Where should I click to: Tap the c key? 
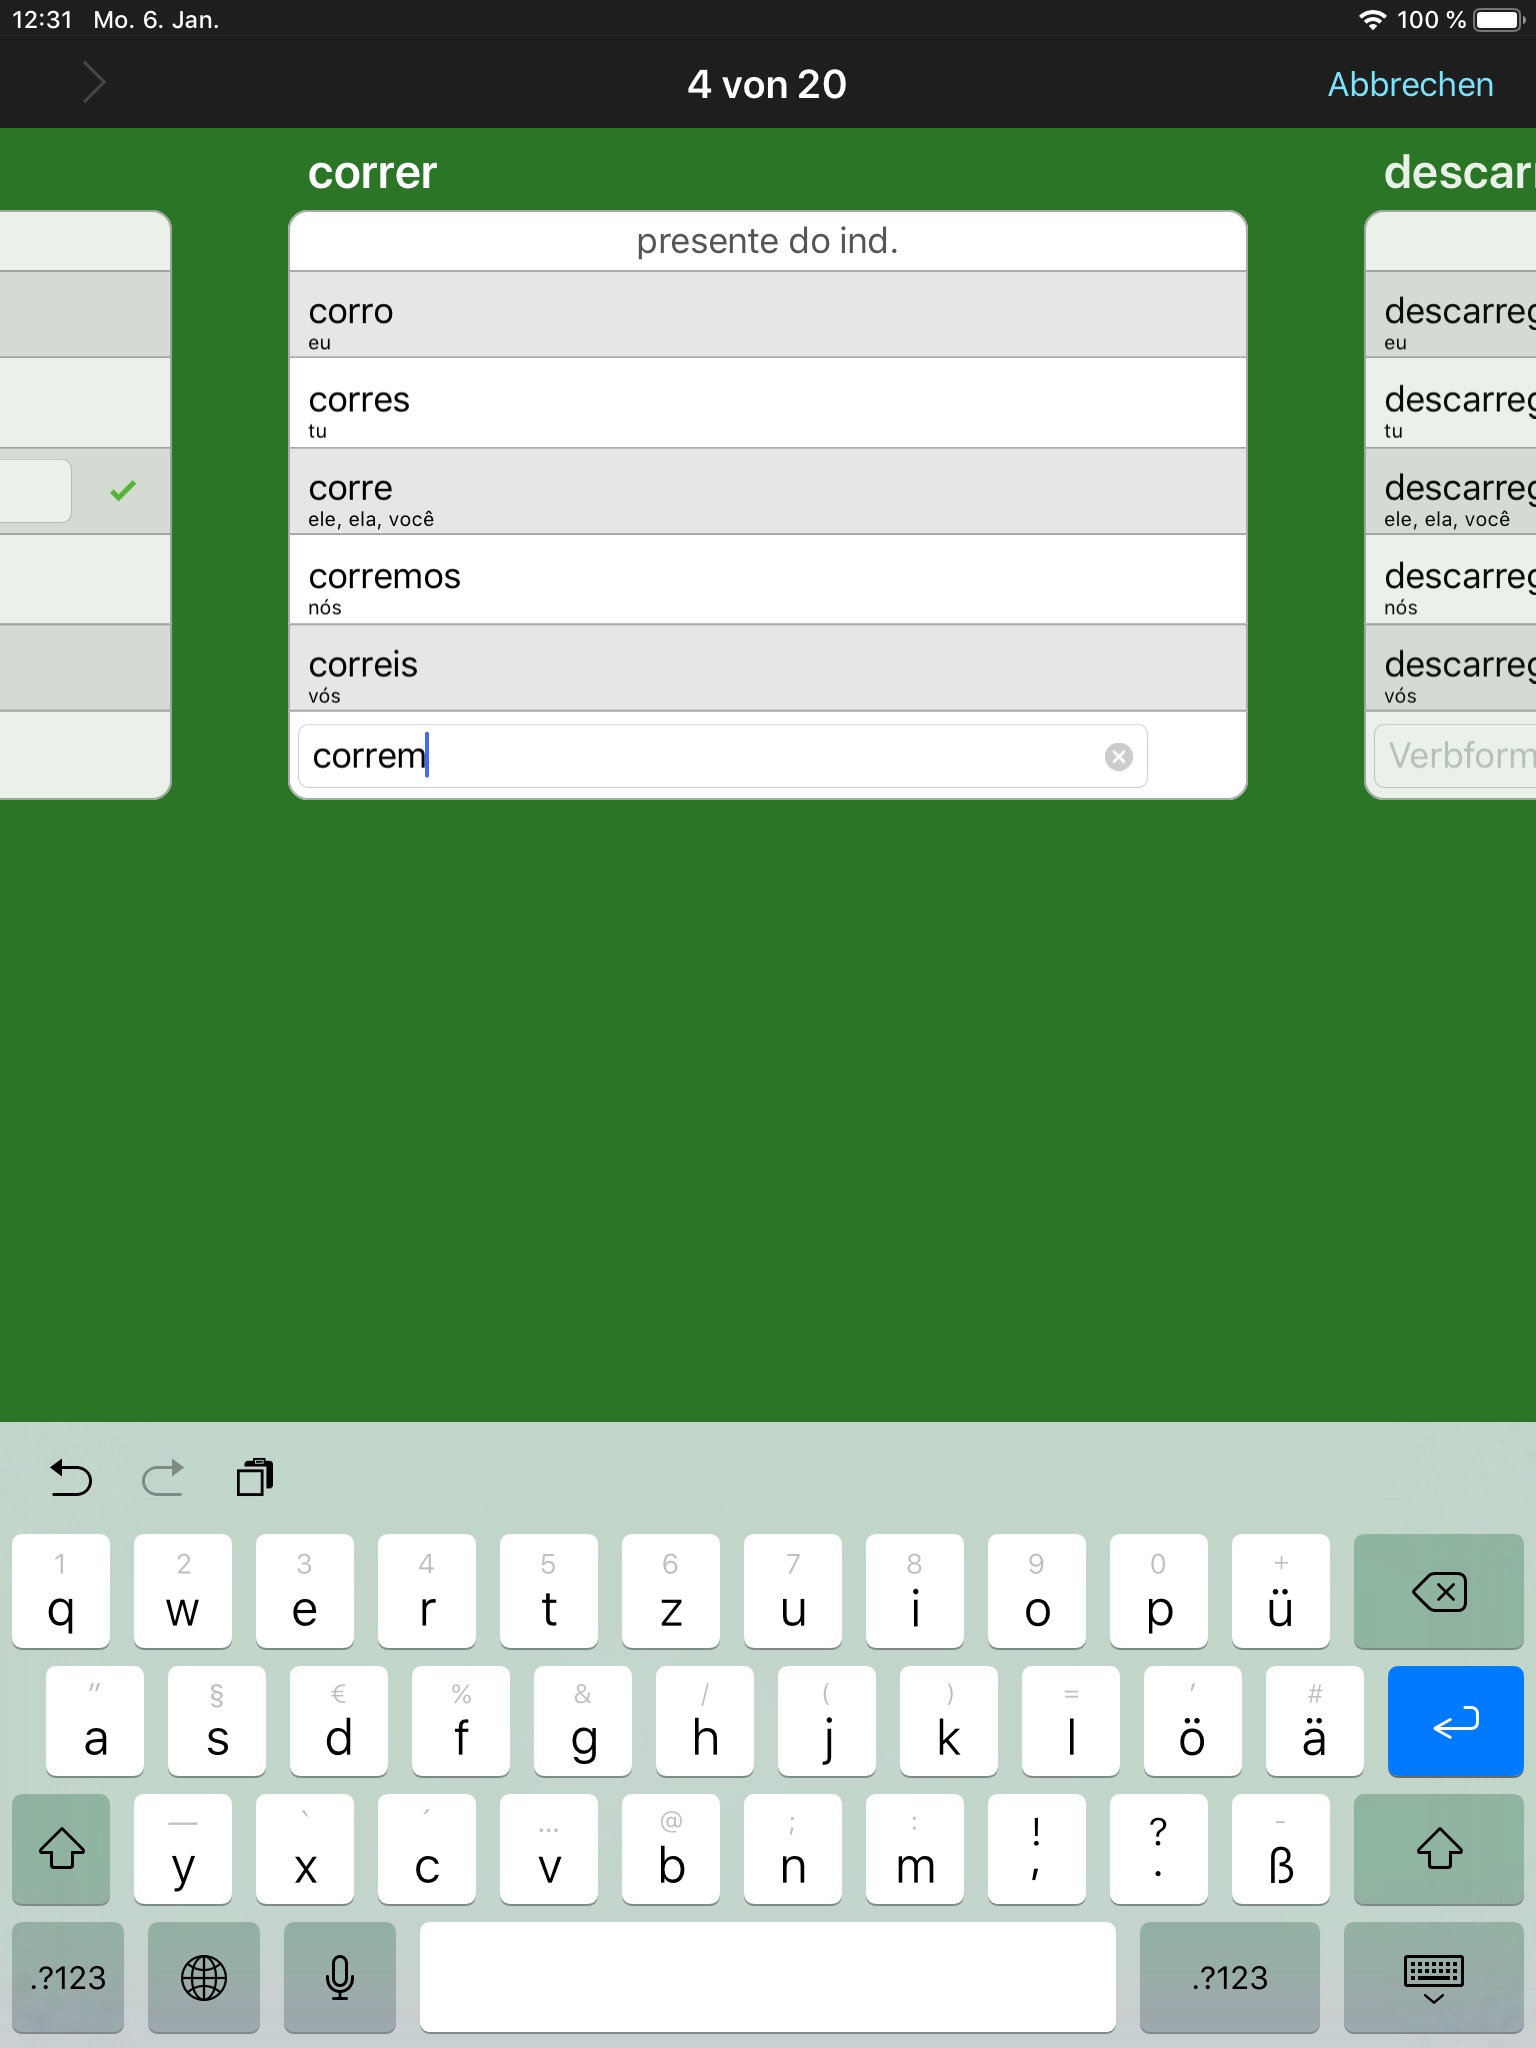pos(427,1849)
